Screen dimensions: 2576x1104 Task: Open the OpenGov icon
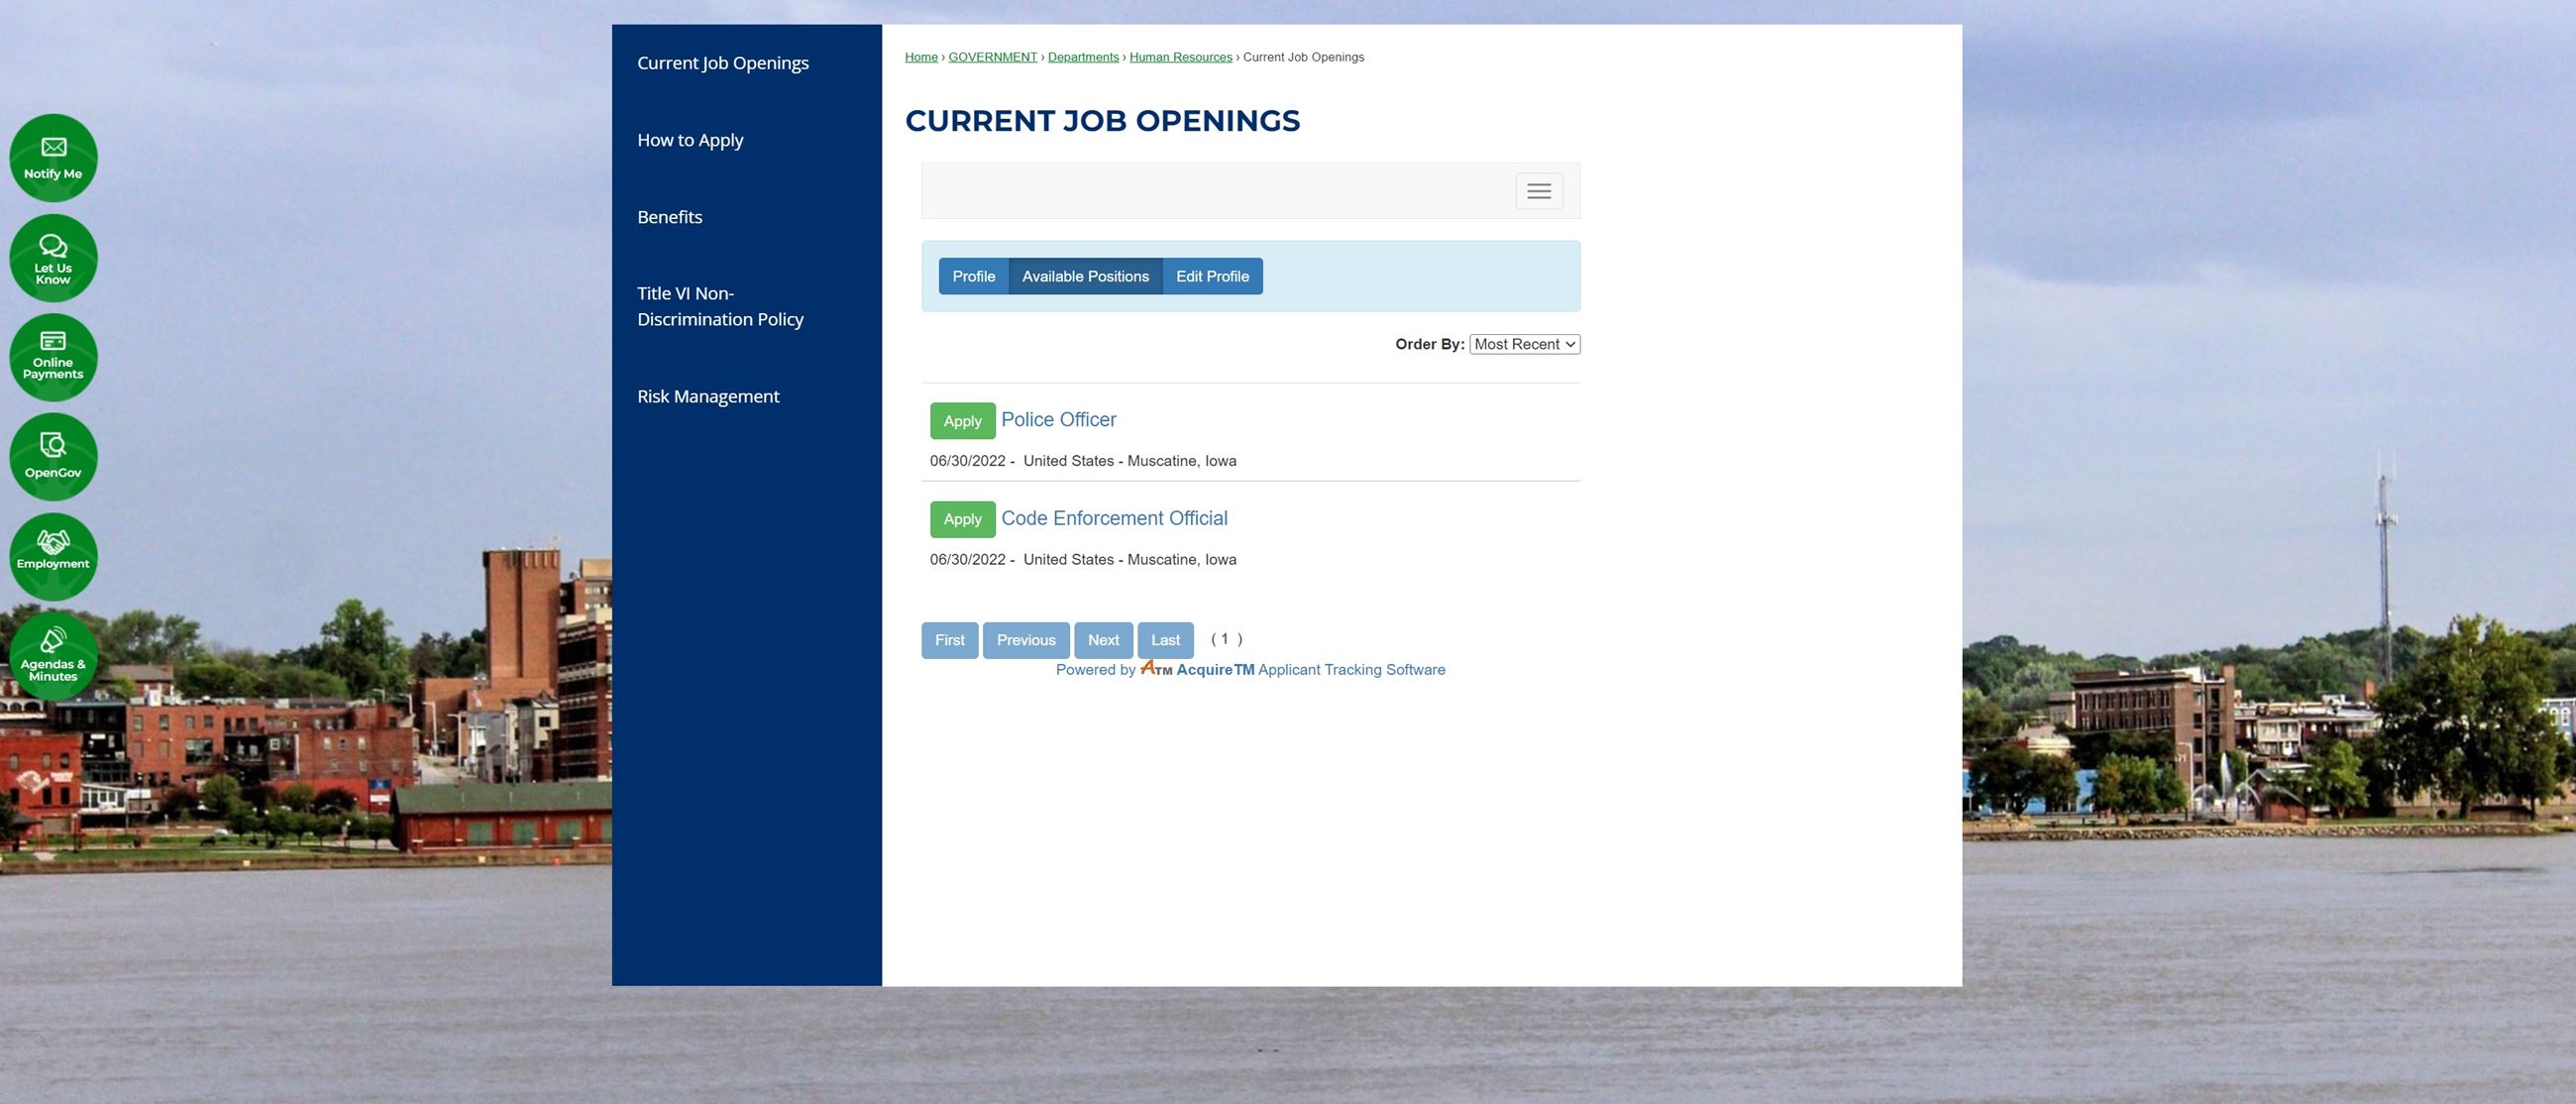click(53, 456)
